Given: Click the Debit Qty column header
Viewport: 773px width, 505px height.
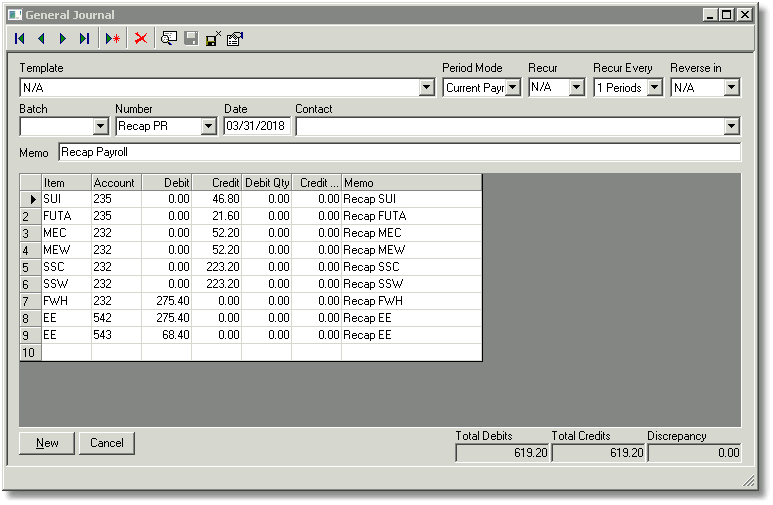Looking at the screenshot, I should click(267, 182).
